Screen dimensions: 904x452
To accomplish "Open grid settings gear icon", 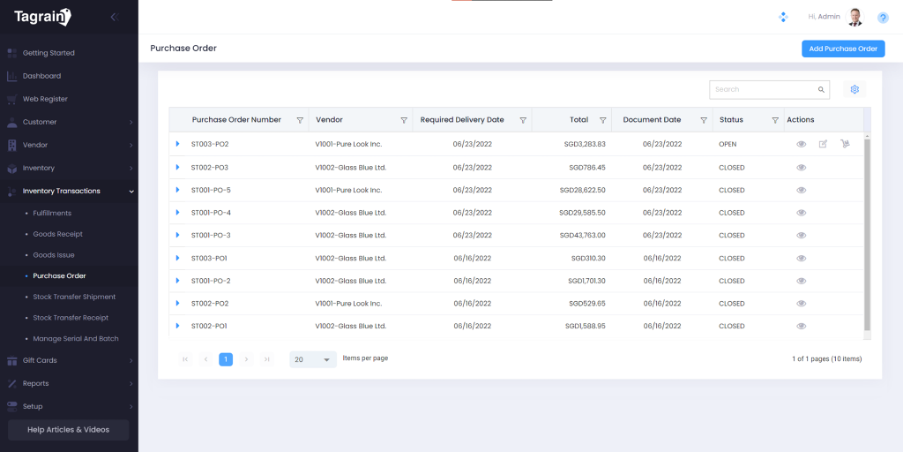I will (x=855, y=90).
